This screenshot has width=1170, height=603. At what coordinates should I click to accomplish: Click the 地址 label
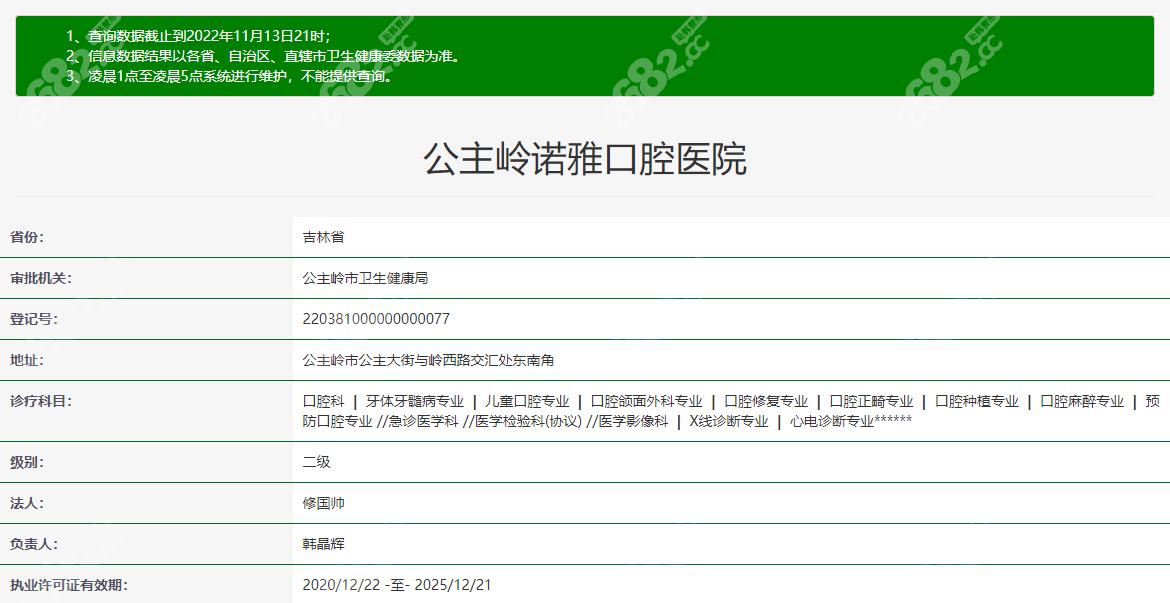point(27,360)
